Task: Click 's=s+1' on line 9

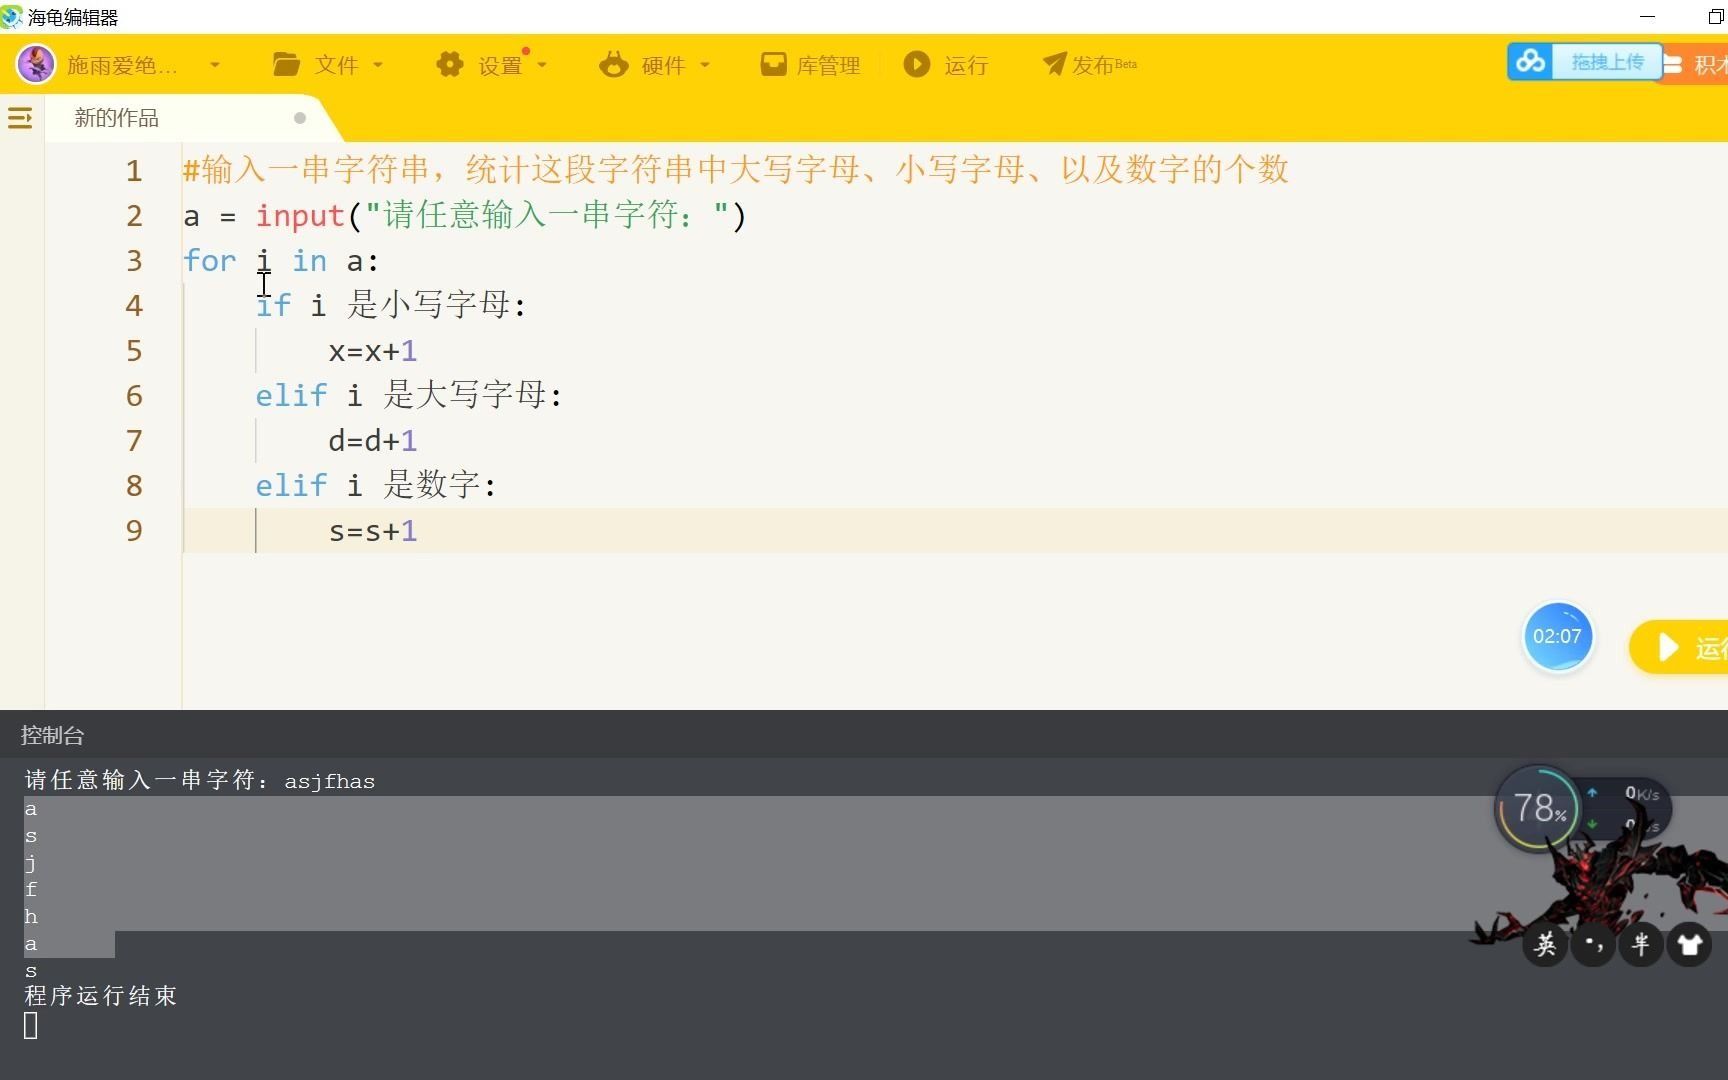Action: (373, 531)
